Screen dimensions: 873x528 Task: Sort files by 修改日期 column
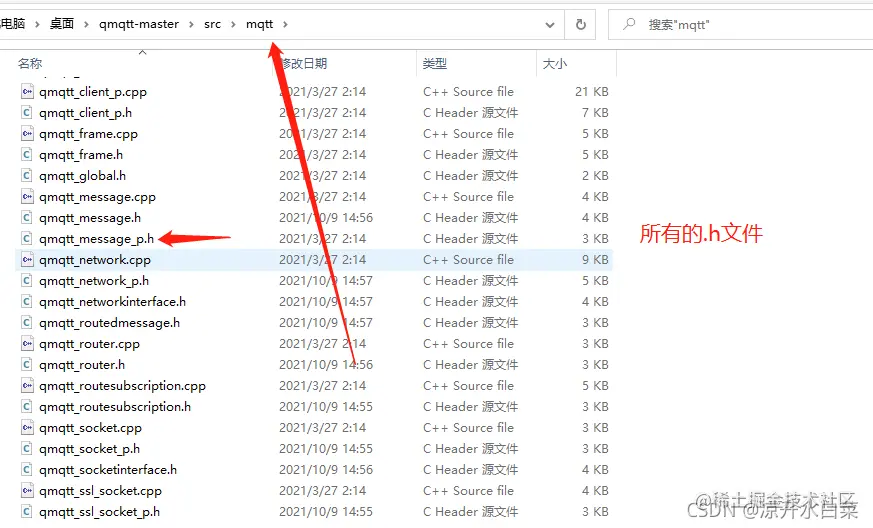303,63
